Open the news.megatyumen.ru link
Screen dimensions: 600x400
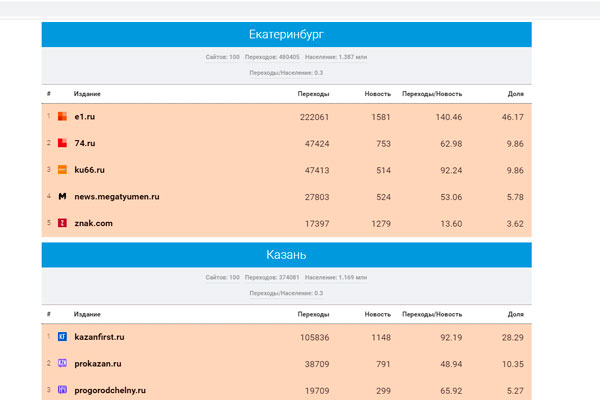pos(117,197)
